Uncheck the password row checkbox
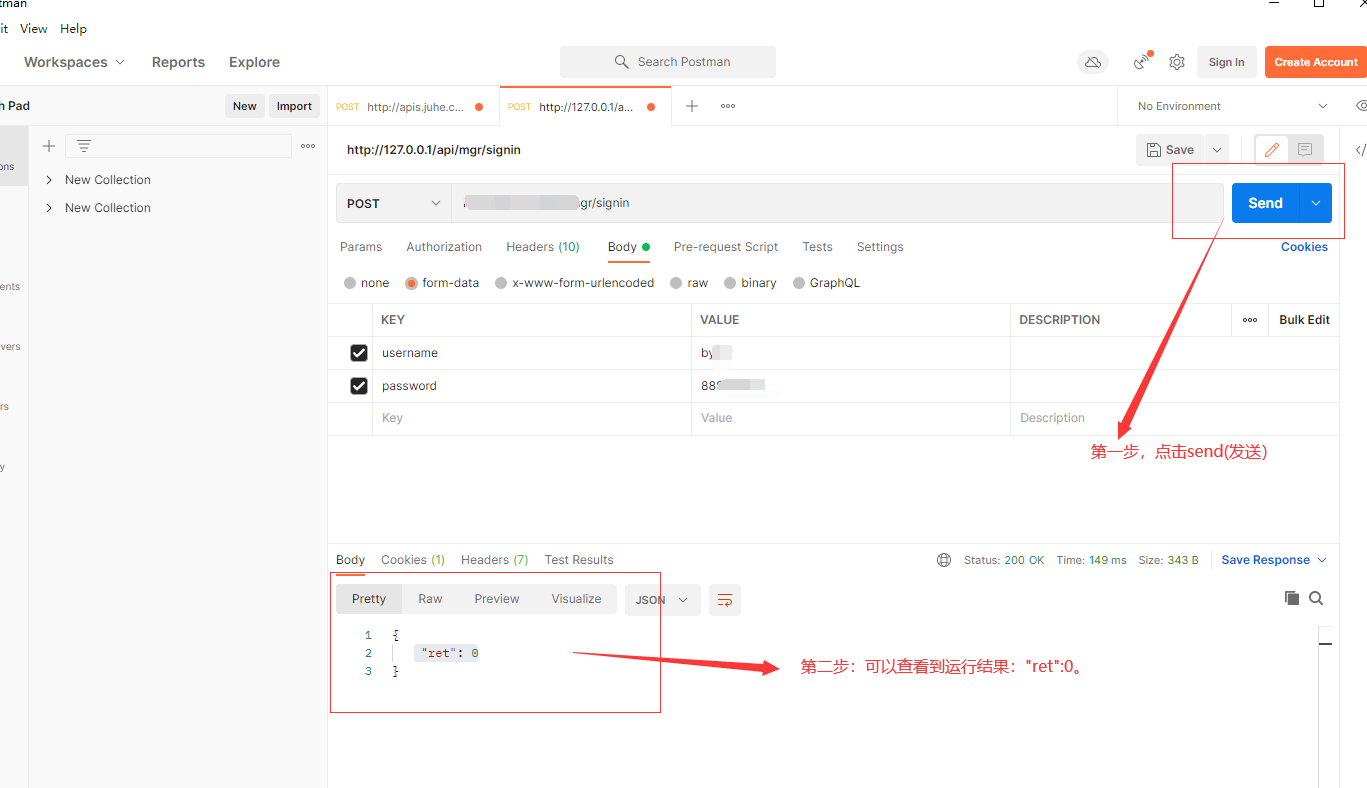Image resolution: width=1367 pixels, height=788 pixels. point(359,386)
